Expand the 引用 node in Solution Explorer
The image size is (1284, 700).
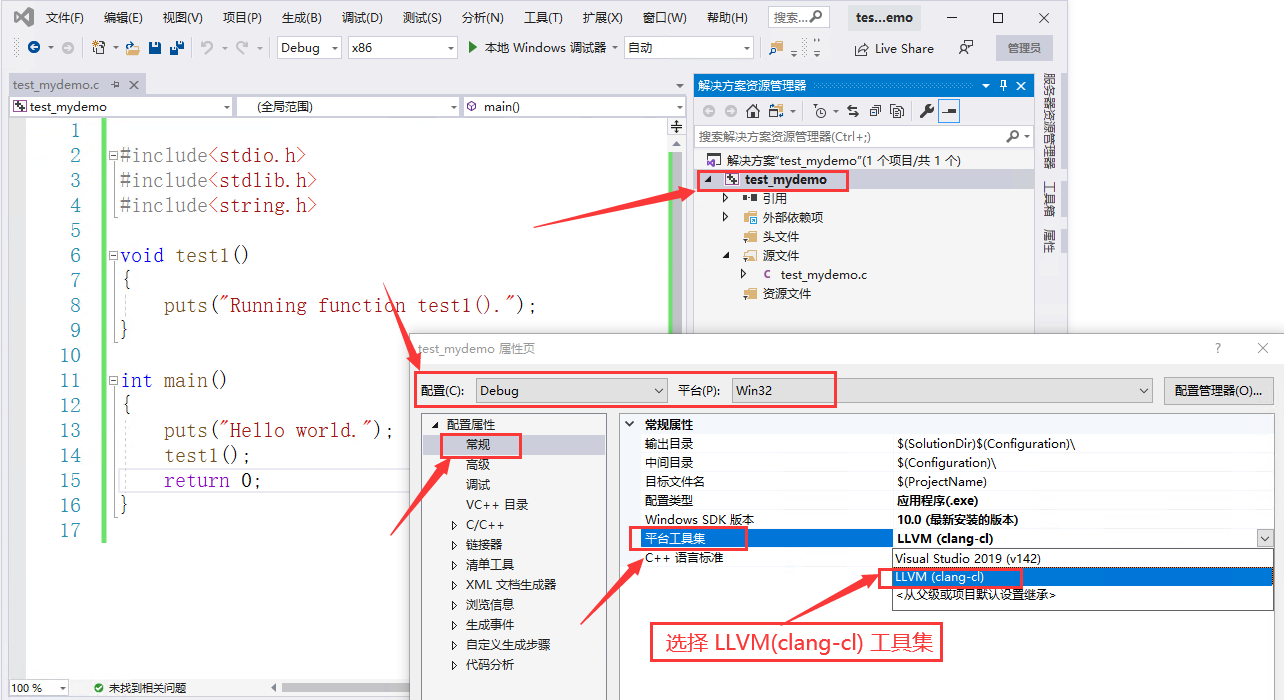point(726,198)
